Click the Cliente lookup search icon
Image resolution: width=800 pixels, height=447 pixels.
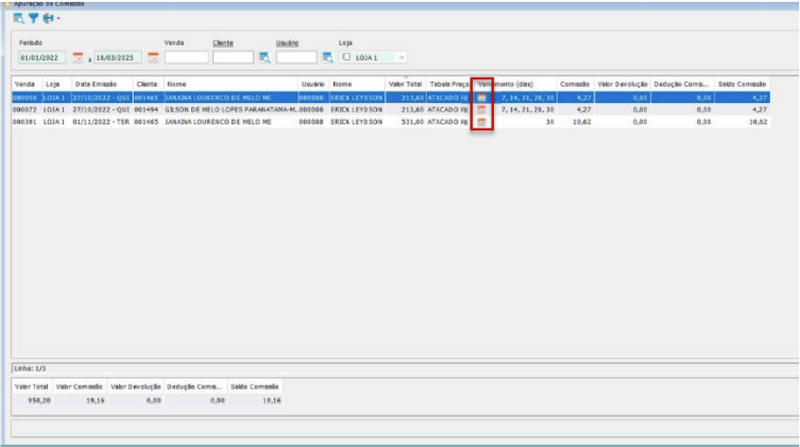(264, 58)
